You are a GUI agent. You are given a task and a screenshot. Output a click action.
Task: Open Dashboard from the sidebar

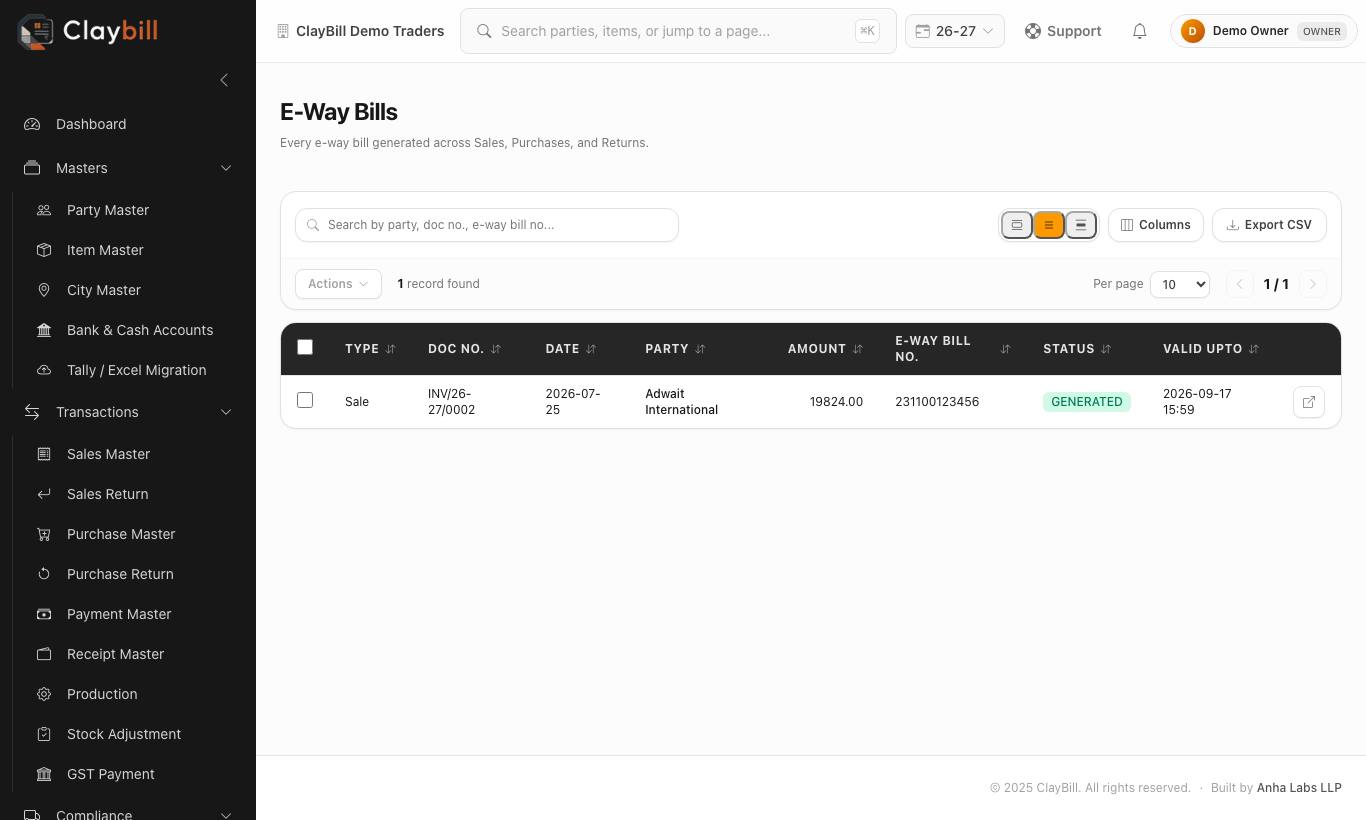[128, 124]
